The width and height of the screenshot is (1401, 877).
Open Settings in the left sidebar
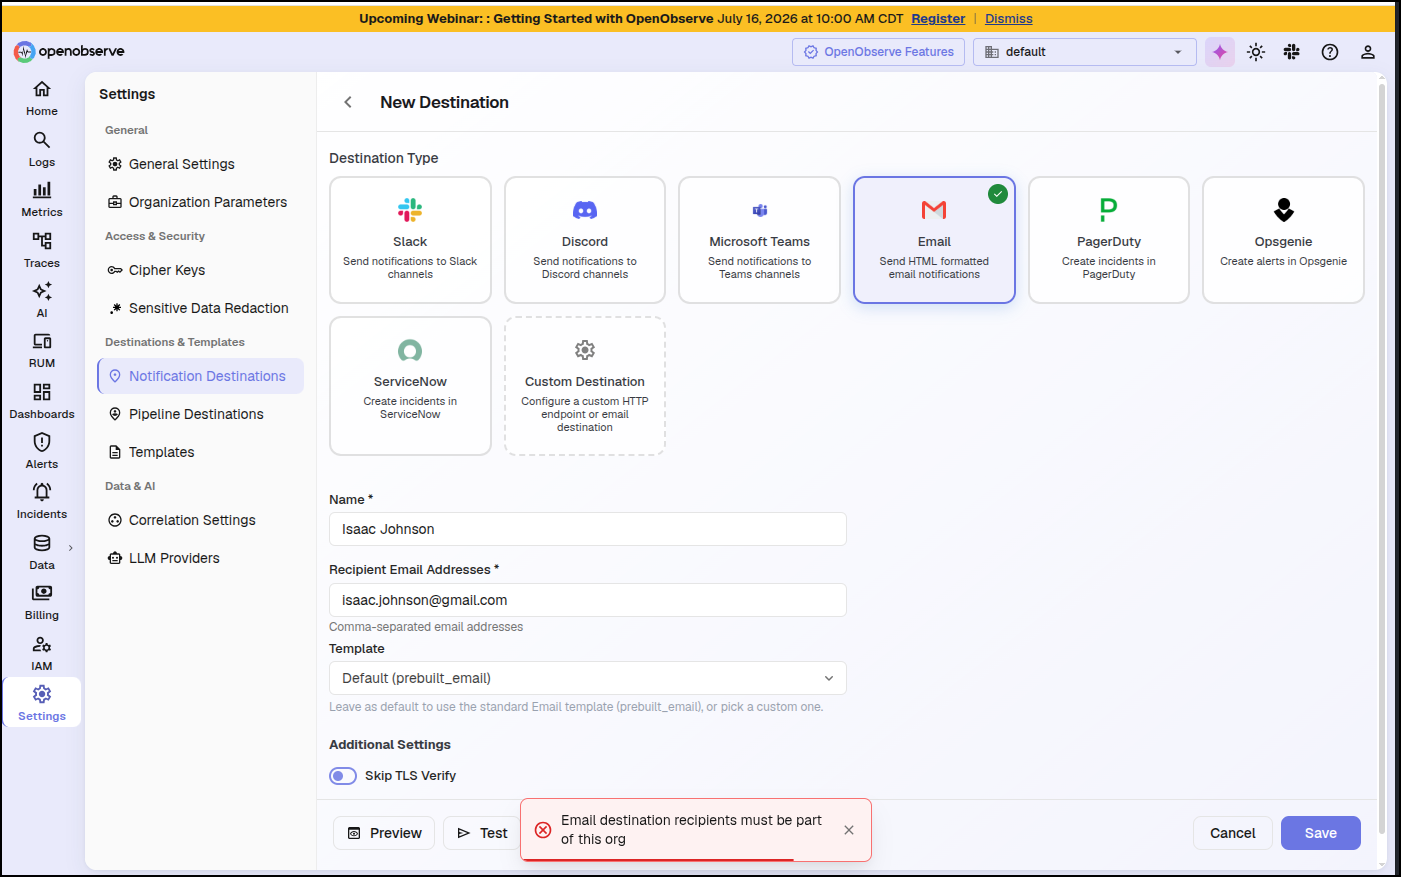(42, 703)
